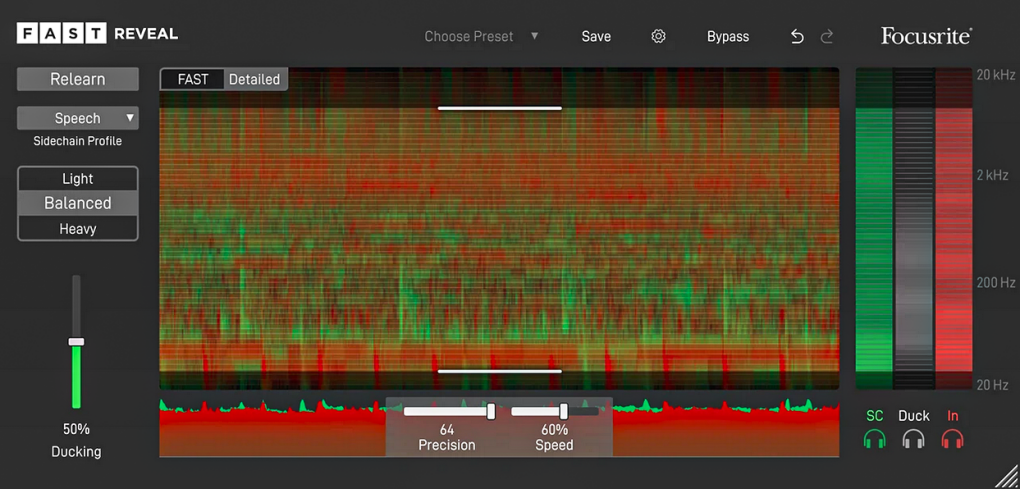Select the Balanced ducking mode
Viewport: 1020px width, 489px height.
(78, 203)
